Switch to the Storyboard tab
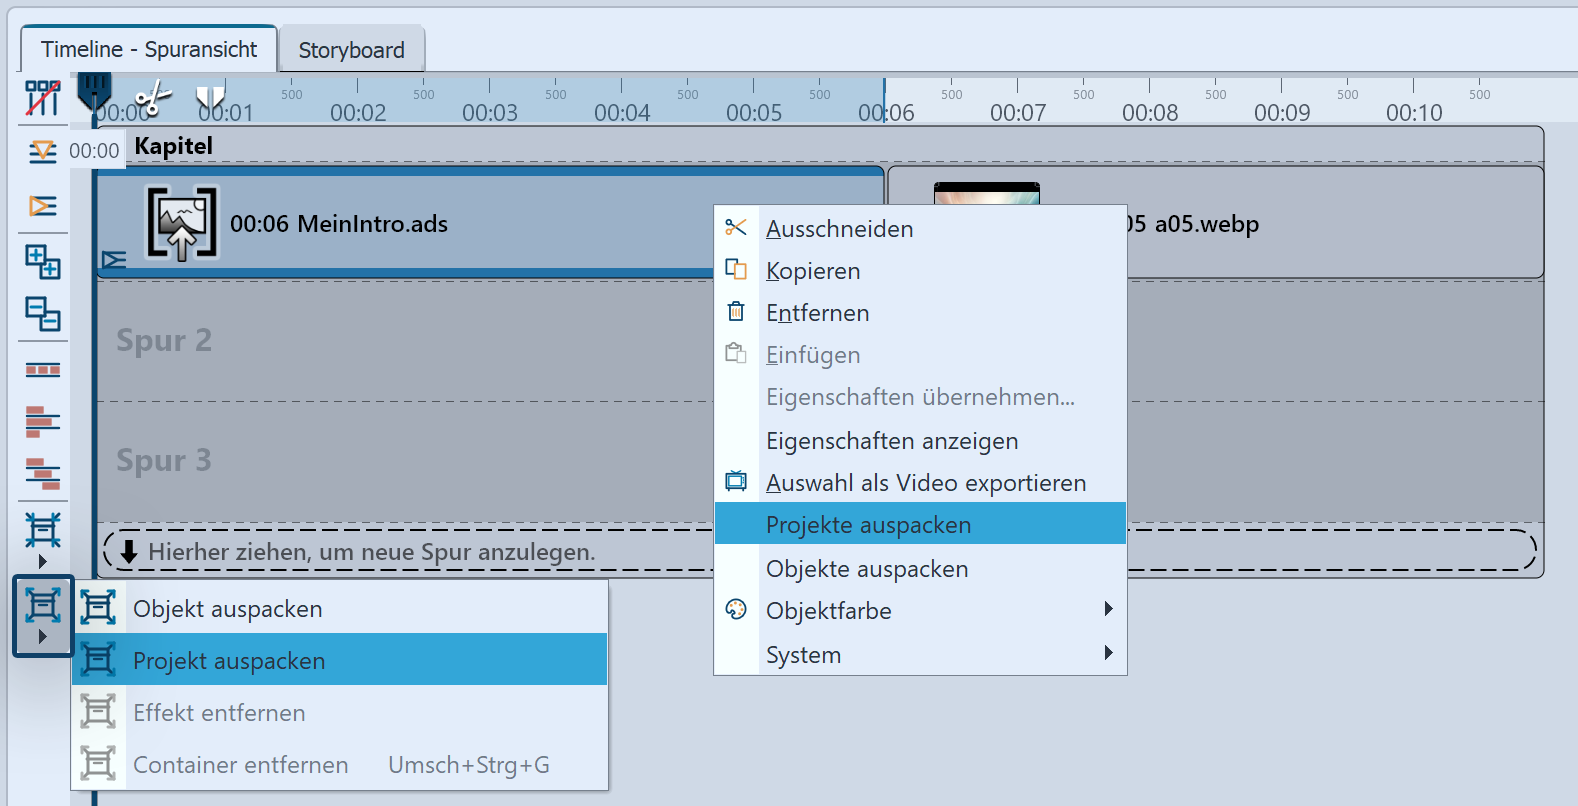 pos(351,50)
